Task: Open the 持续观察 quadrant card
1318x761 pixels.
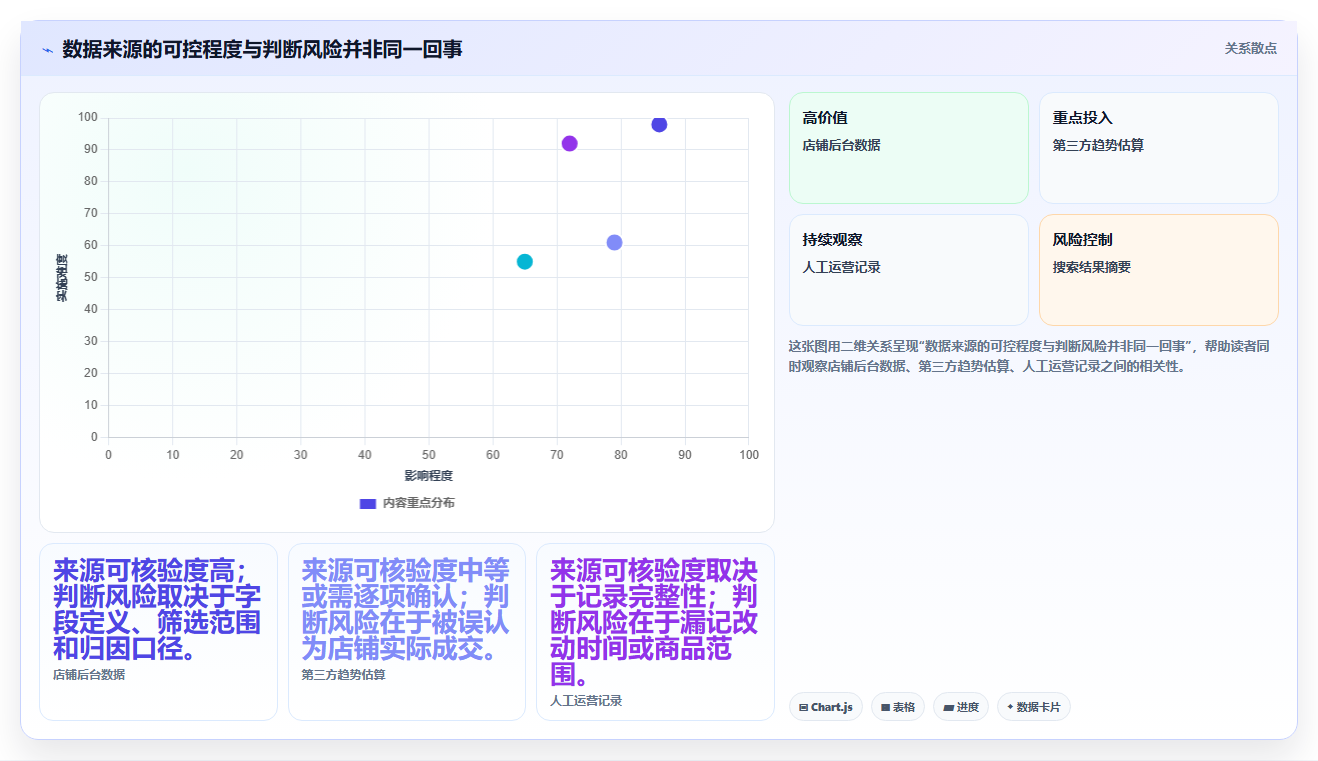Action: [x=909, y=270]
